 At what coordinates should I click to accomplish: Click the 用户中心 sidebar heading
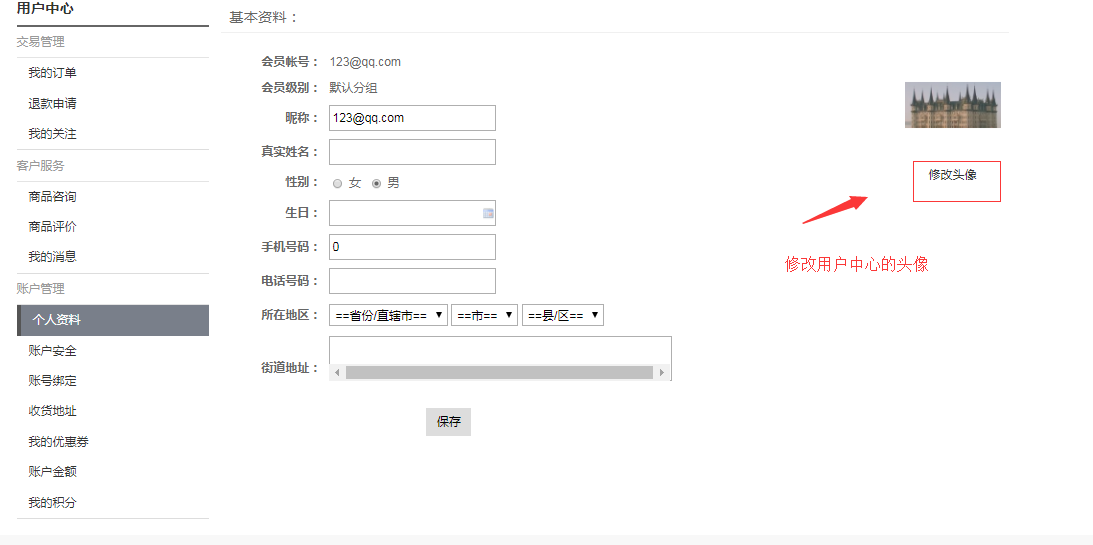45,9
